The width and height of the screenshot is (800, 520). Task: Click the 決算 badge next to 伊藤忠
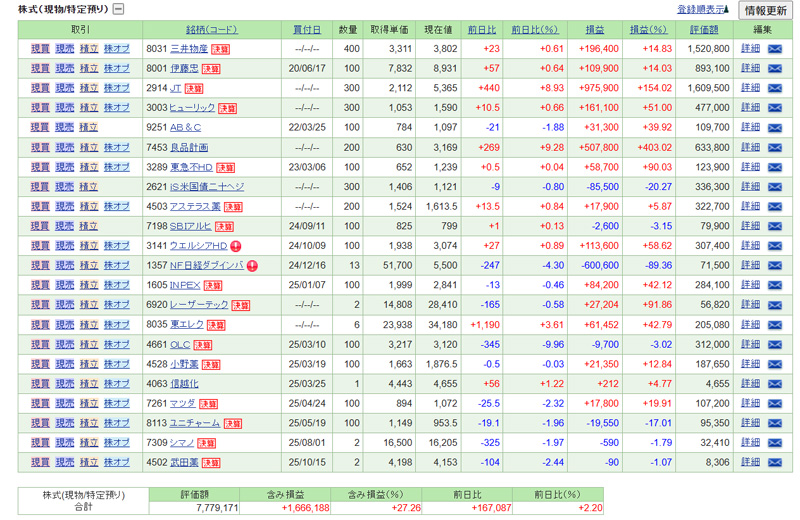coord(211,69)
